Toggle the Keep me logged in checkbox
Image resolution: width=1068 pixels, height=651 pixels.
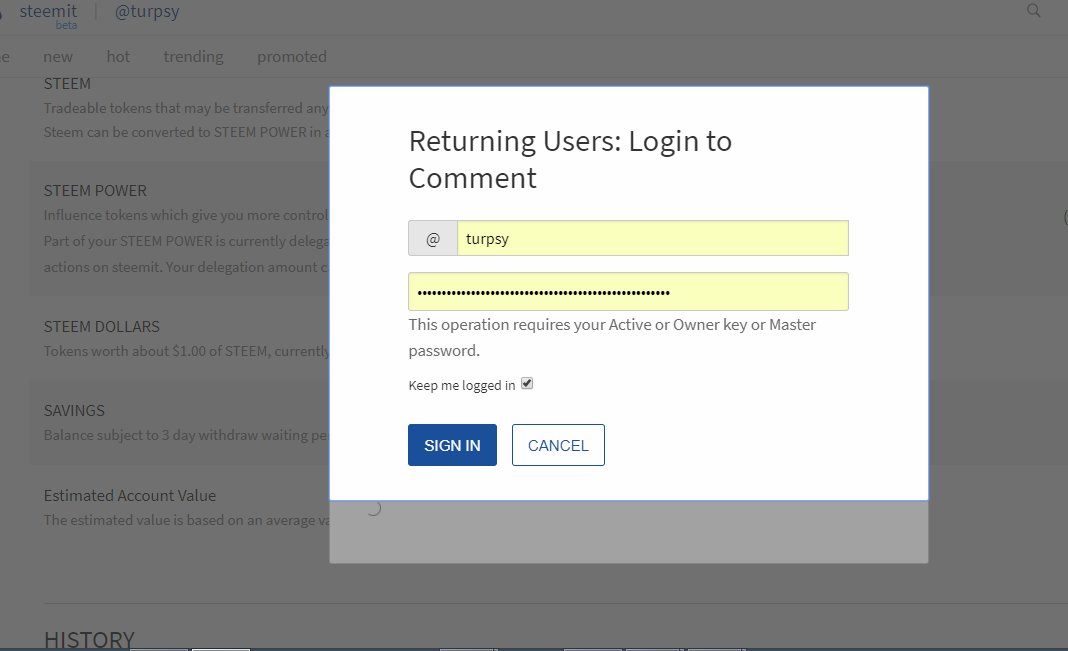click(x=527, y=383)
